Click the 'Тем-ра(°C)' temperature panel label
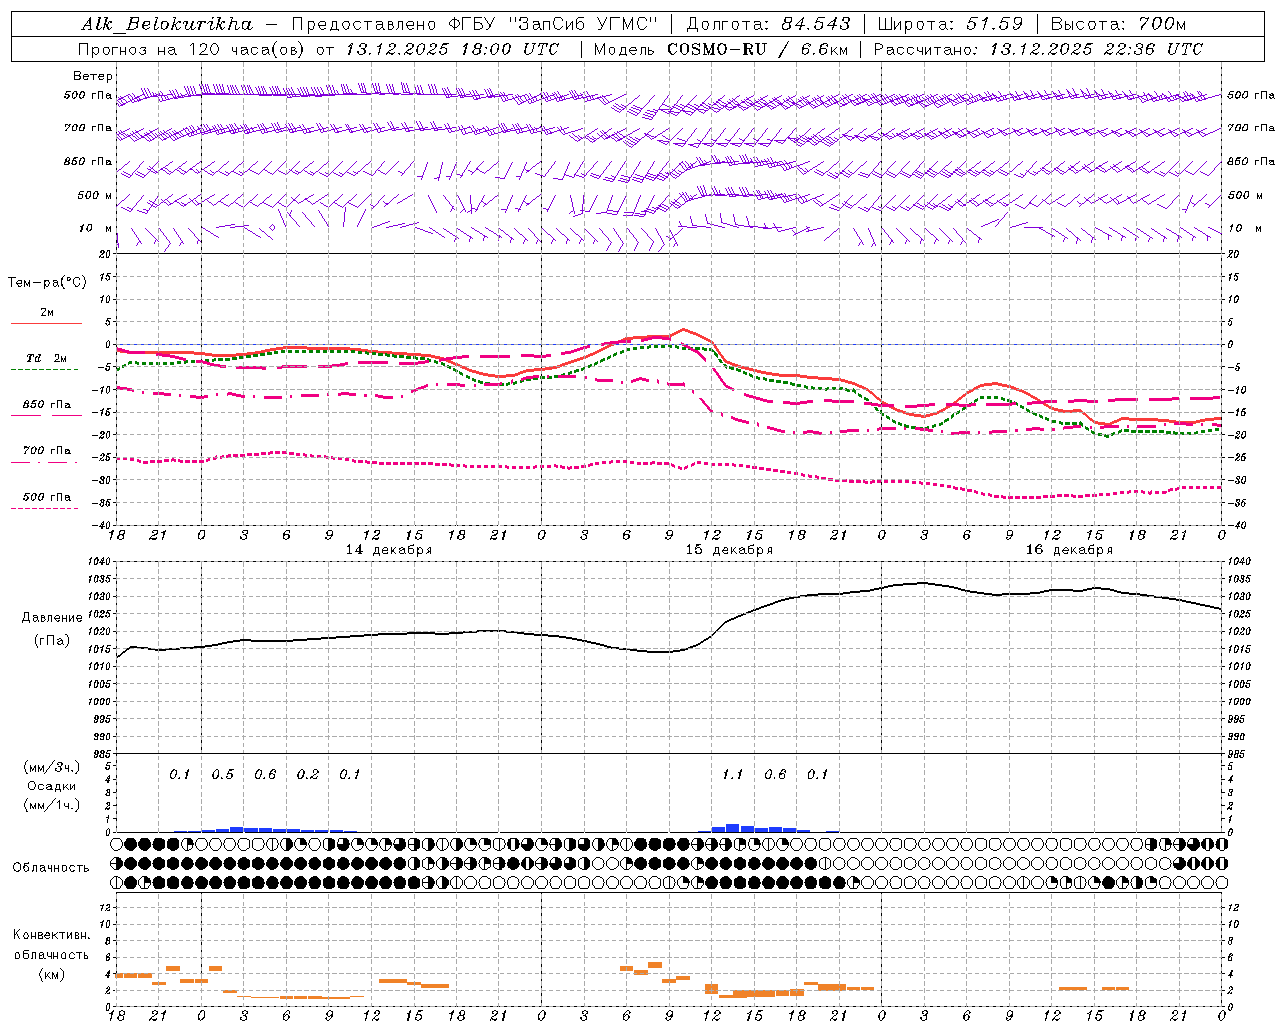 click(x=47, y=283)
